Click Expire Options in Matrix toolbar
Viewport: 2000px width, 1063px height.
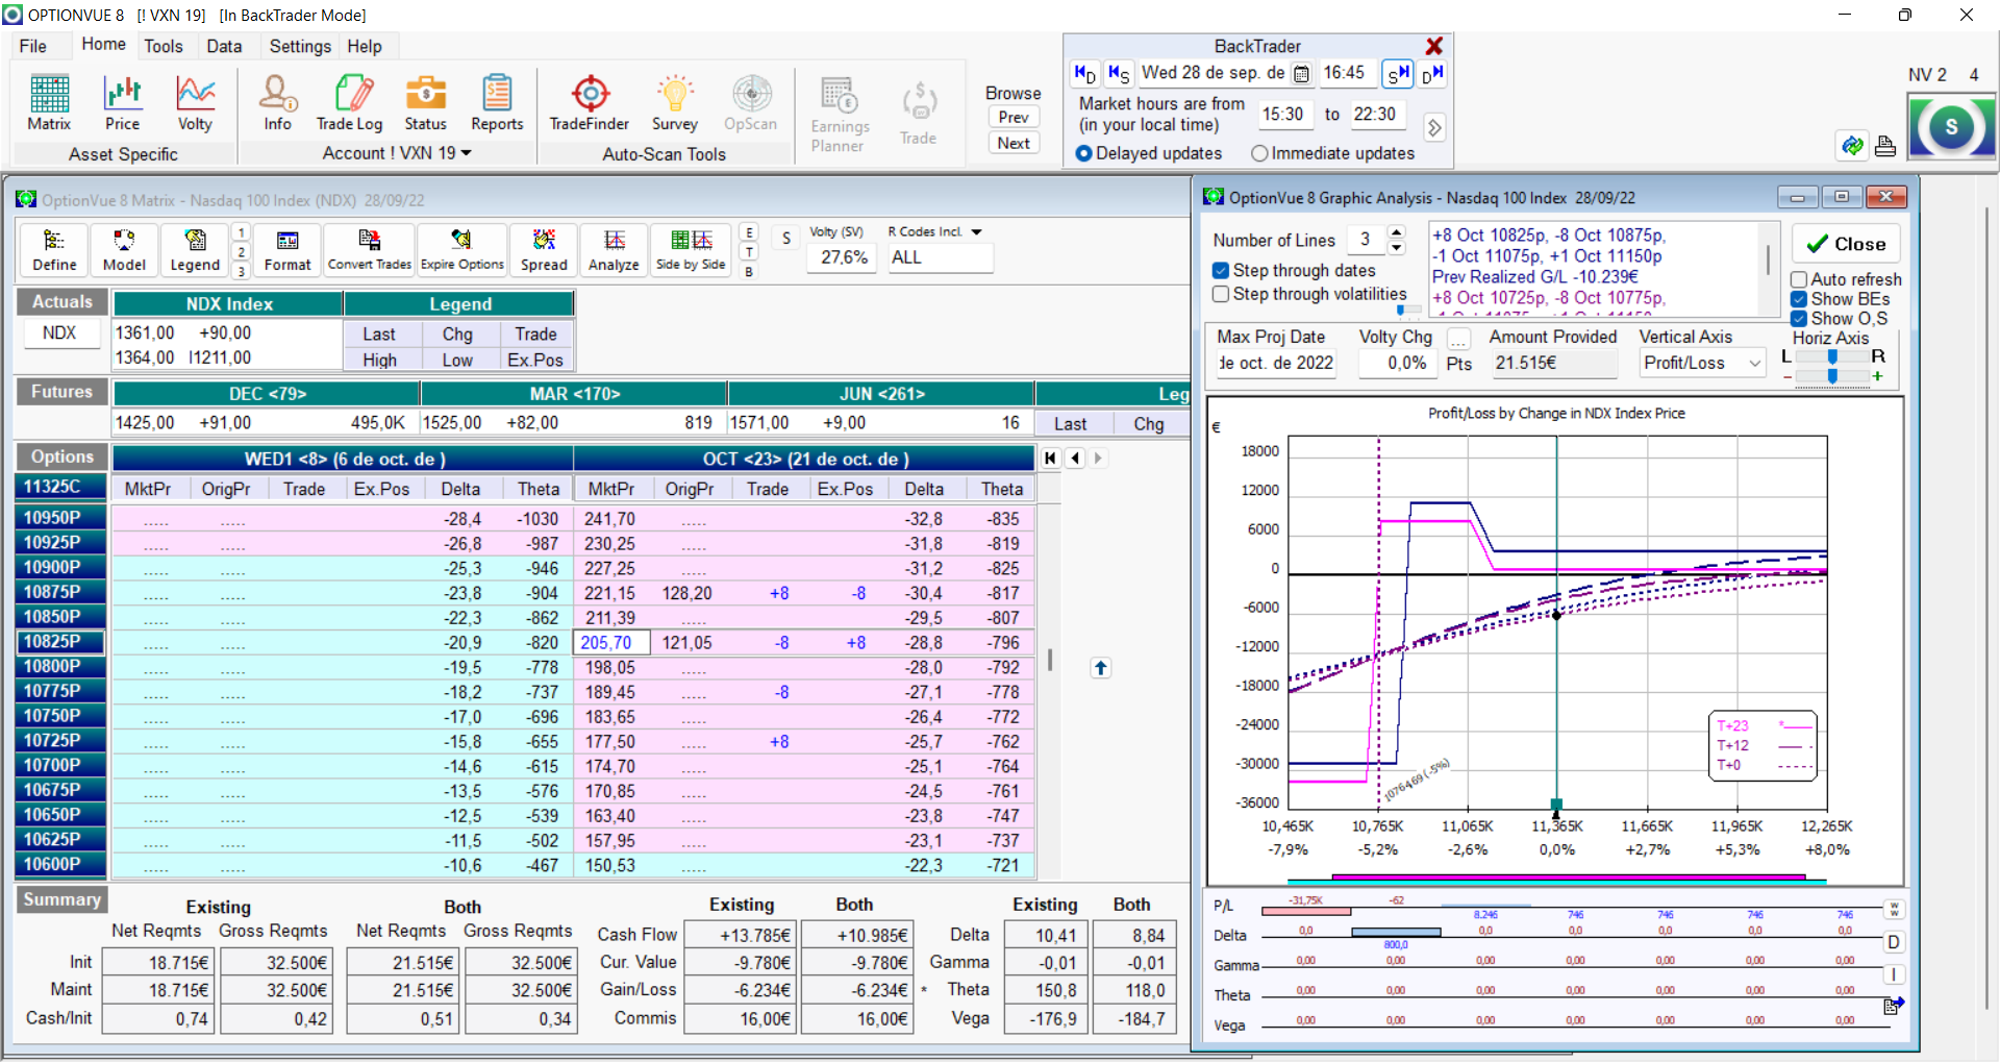[461, 250]
